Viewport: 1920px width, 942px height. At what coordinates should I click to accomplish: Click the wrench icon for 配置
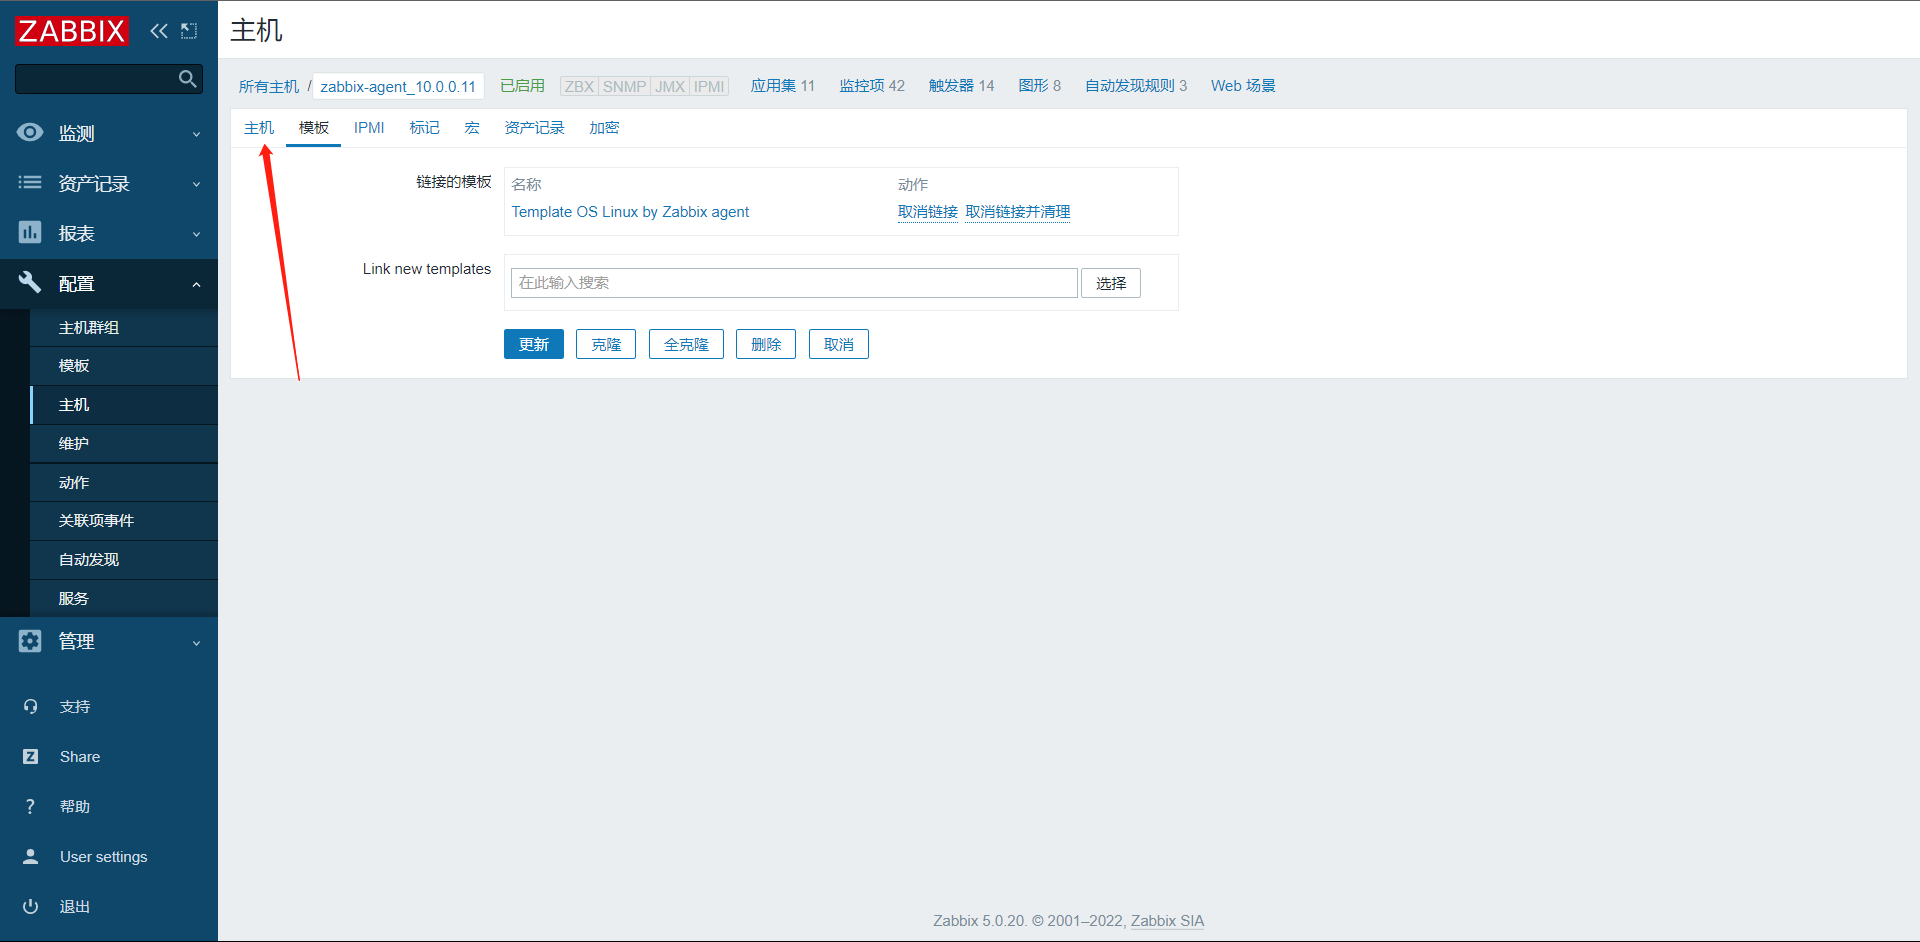point(30,283)
